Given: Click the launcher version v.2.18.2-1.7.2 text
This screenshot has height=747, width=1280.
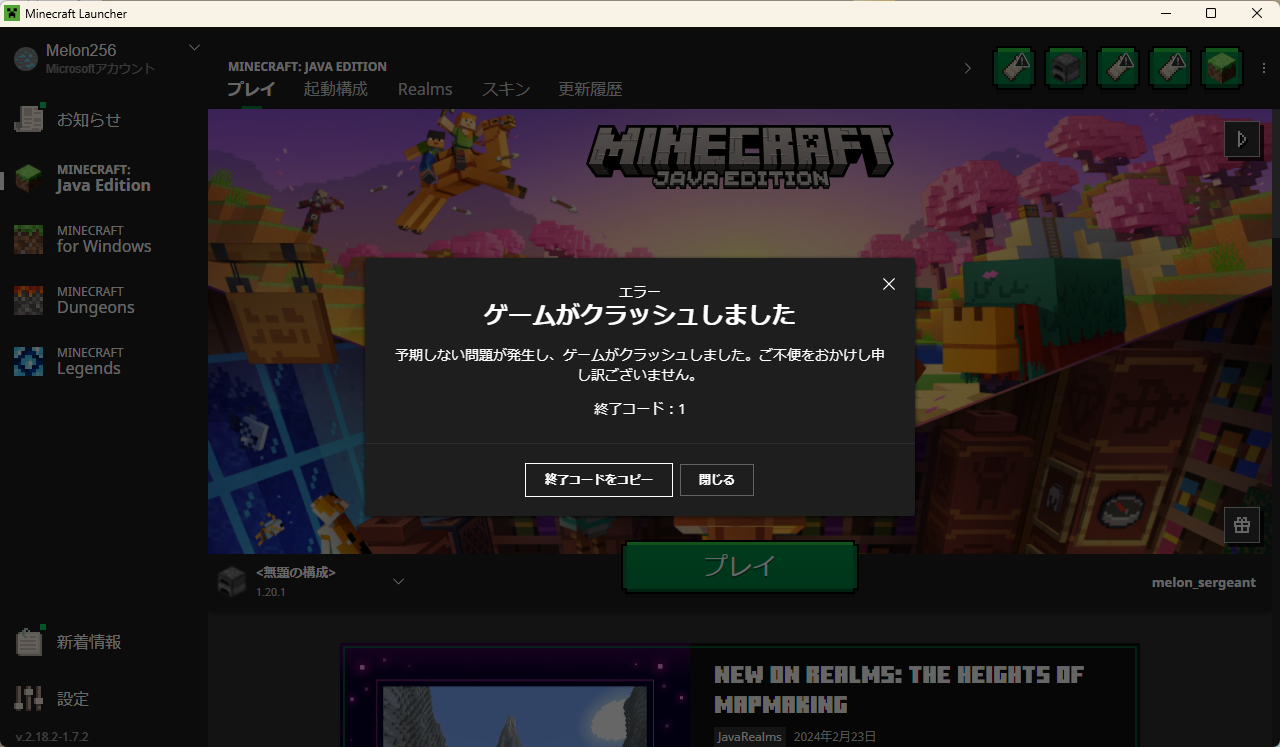Looking at the screenshot, I should pos(52,736).
